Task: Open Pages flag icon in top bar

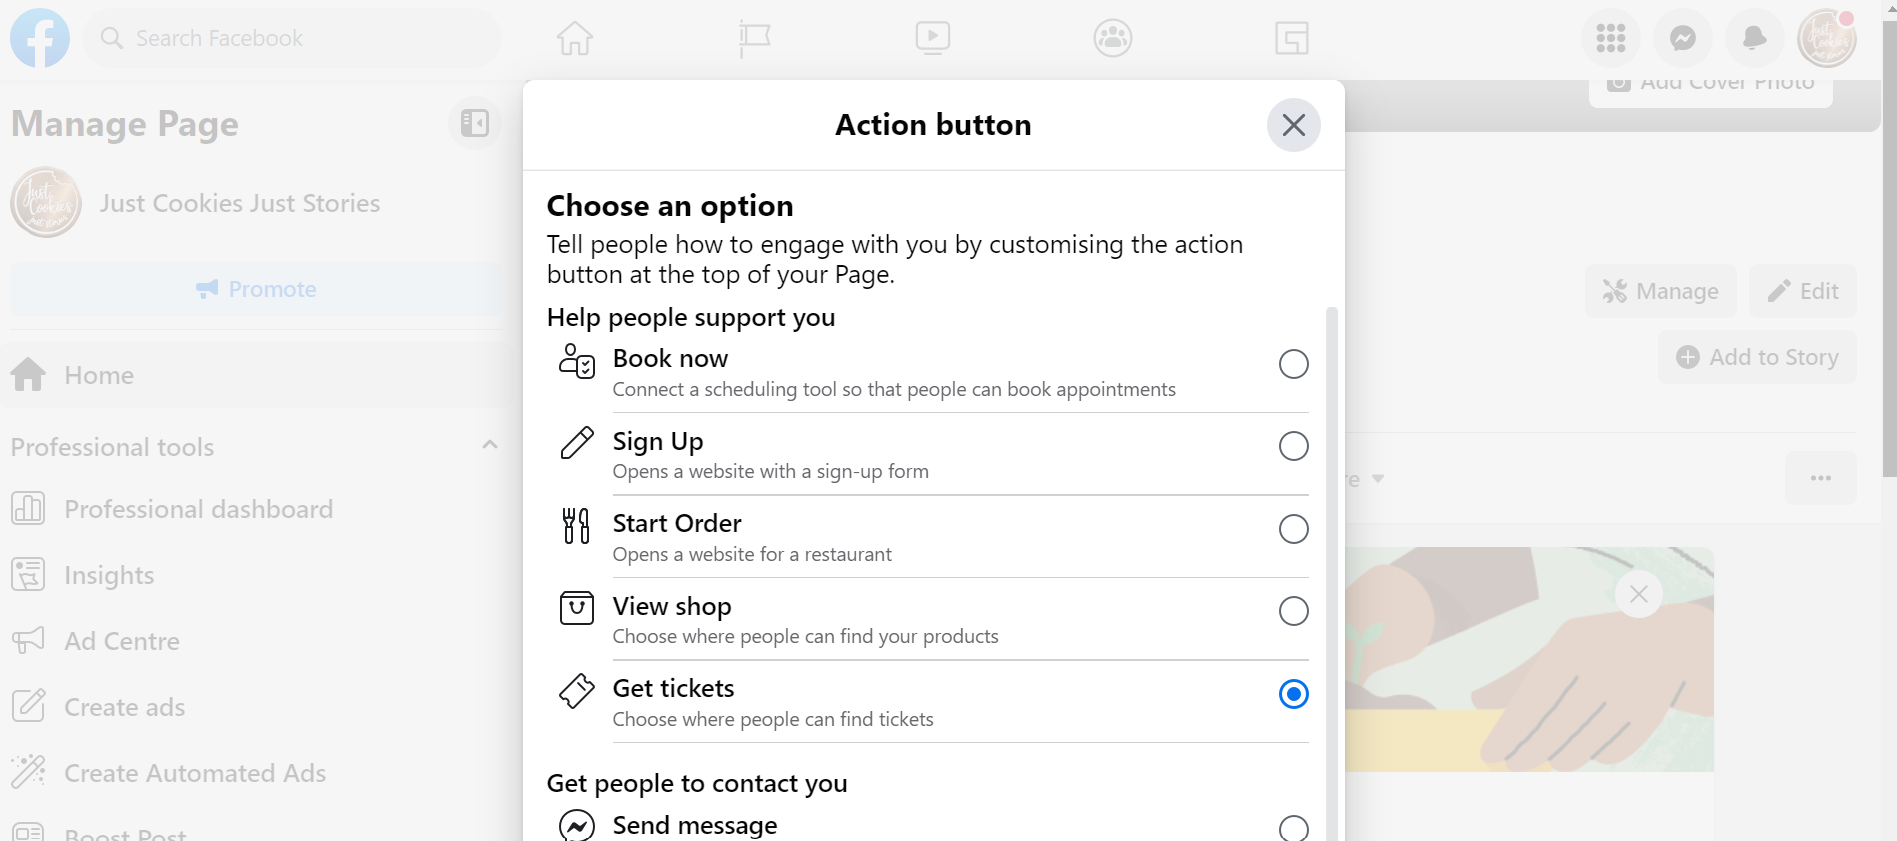Action: pos(754,38)
